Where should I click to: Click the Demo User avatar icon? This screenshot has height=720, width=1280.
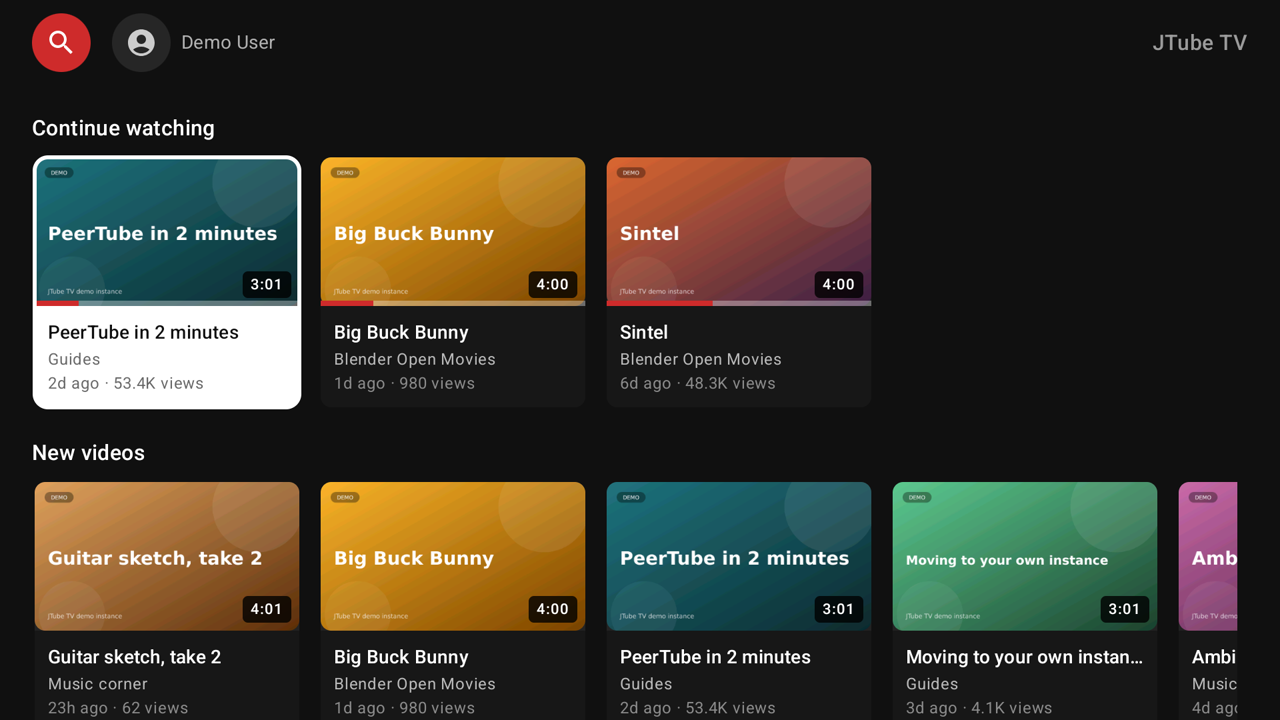[141, 42]
